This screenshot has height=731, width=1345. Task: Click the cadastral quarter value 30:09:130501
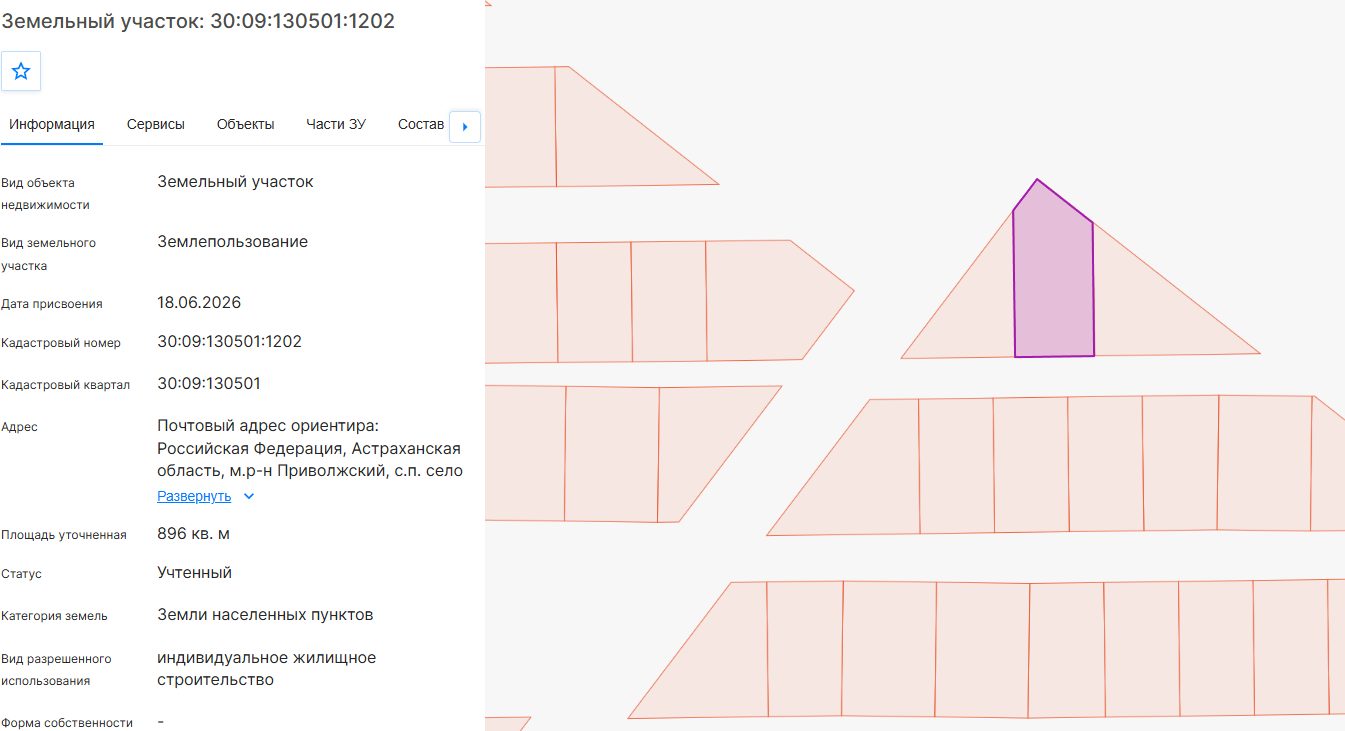pyautogui.click(x=209, y=384)
